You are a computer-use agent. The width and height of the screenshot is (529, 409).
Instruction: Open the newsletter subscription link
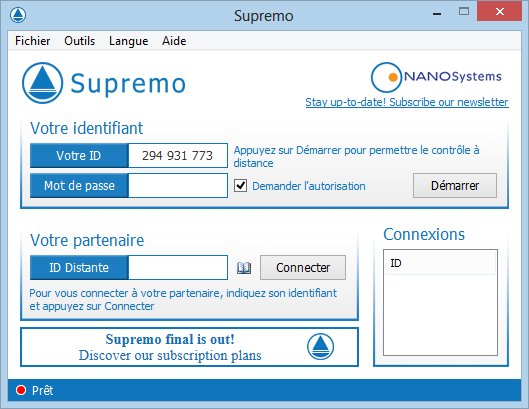[x=407, y=102]
